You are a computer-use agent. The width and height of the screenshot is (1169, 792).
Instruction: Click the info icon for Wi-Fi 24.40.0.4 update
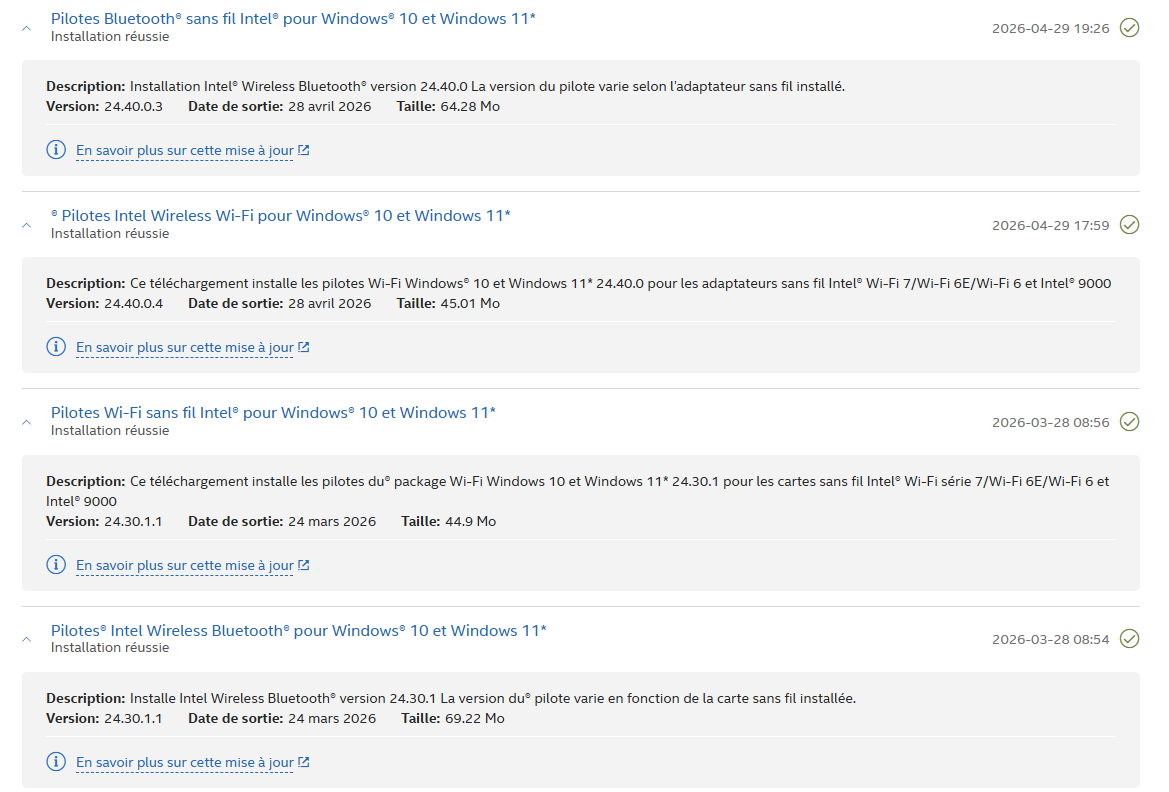[56, 347]
